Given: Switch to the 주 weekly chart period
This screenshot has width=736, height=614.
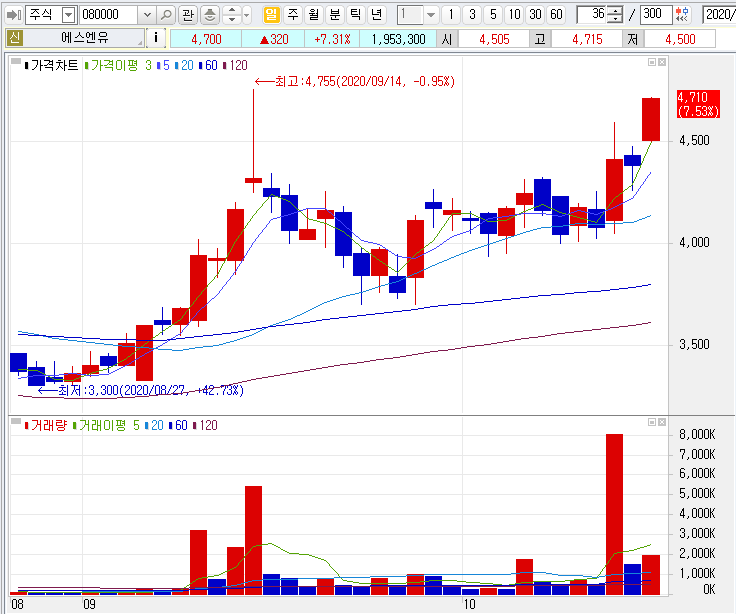Looking at the screenshot, I should pos(292,15).
